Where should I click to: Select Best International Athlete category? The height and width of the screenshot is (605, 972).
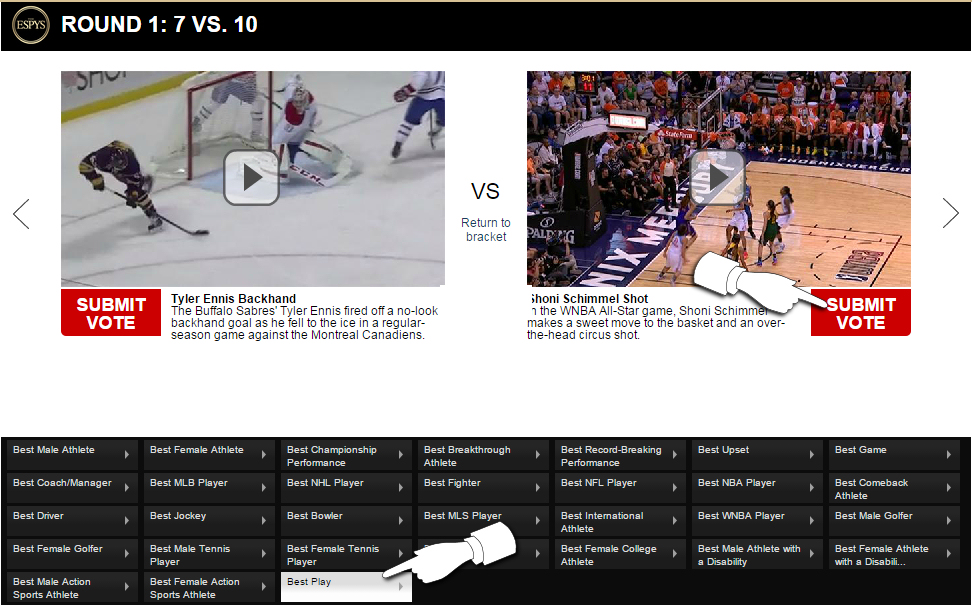[x=620, y=520]
